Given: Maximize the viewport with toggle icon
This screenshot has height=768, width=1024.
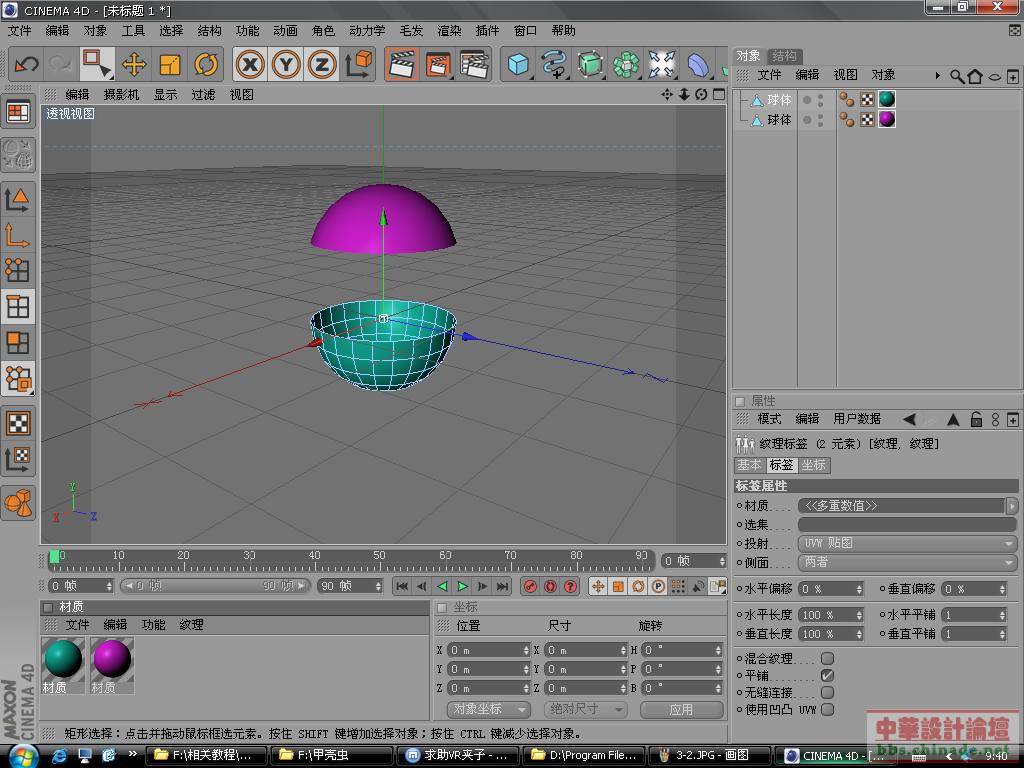Looking at the screenshot, I should (x=719, y=95).
